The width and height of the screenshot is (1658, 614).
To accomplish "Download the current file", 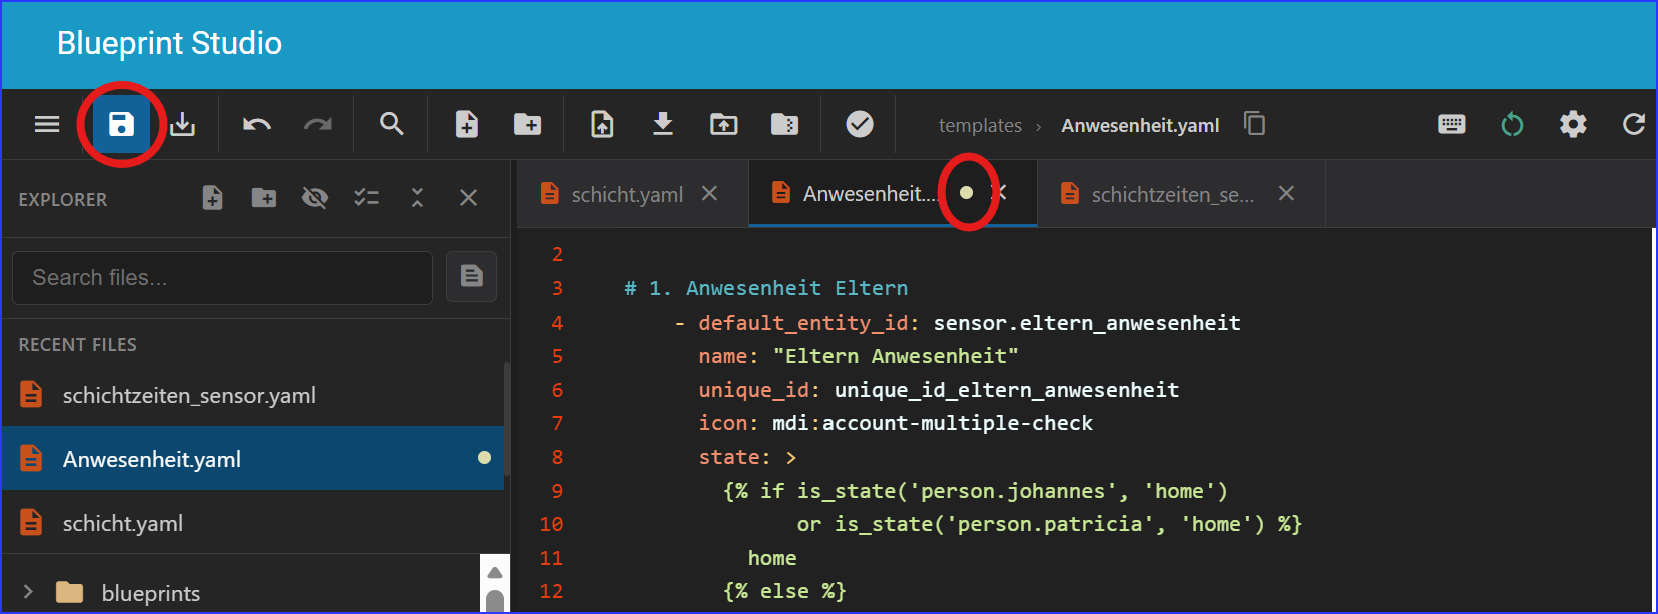I will 662,124.
